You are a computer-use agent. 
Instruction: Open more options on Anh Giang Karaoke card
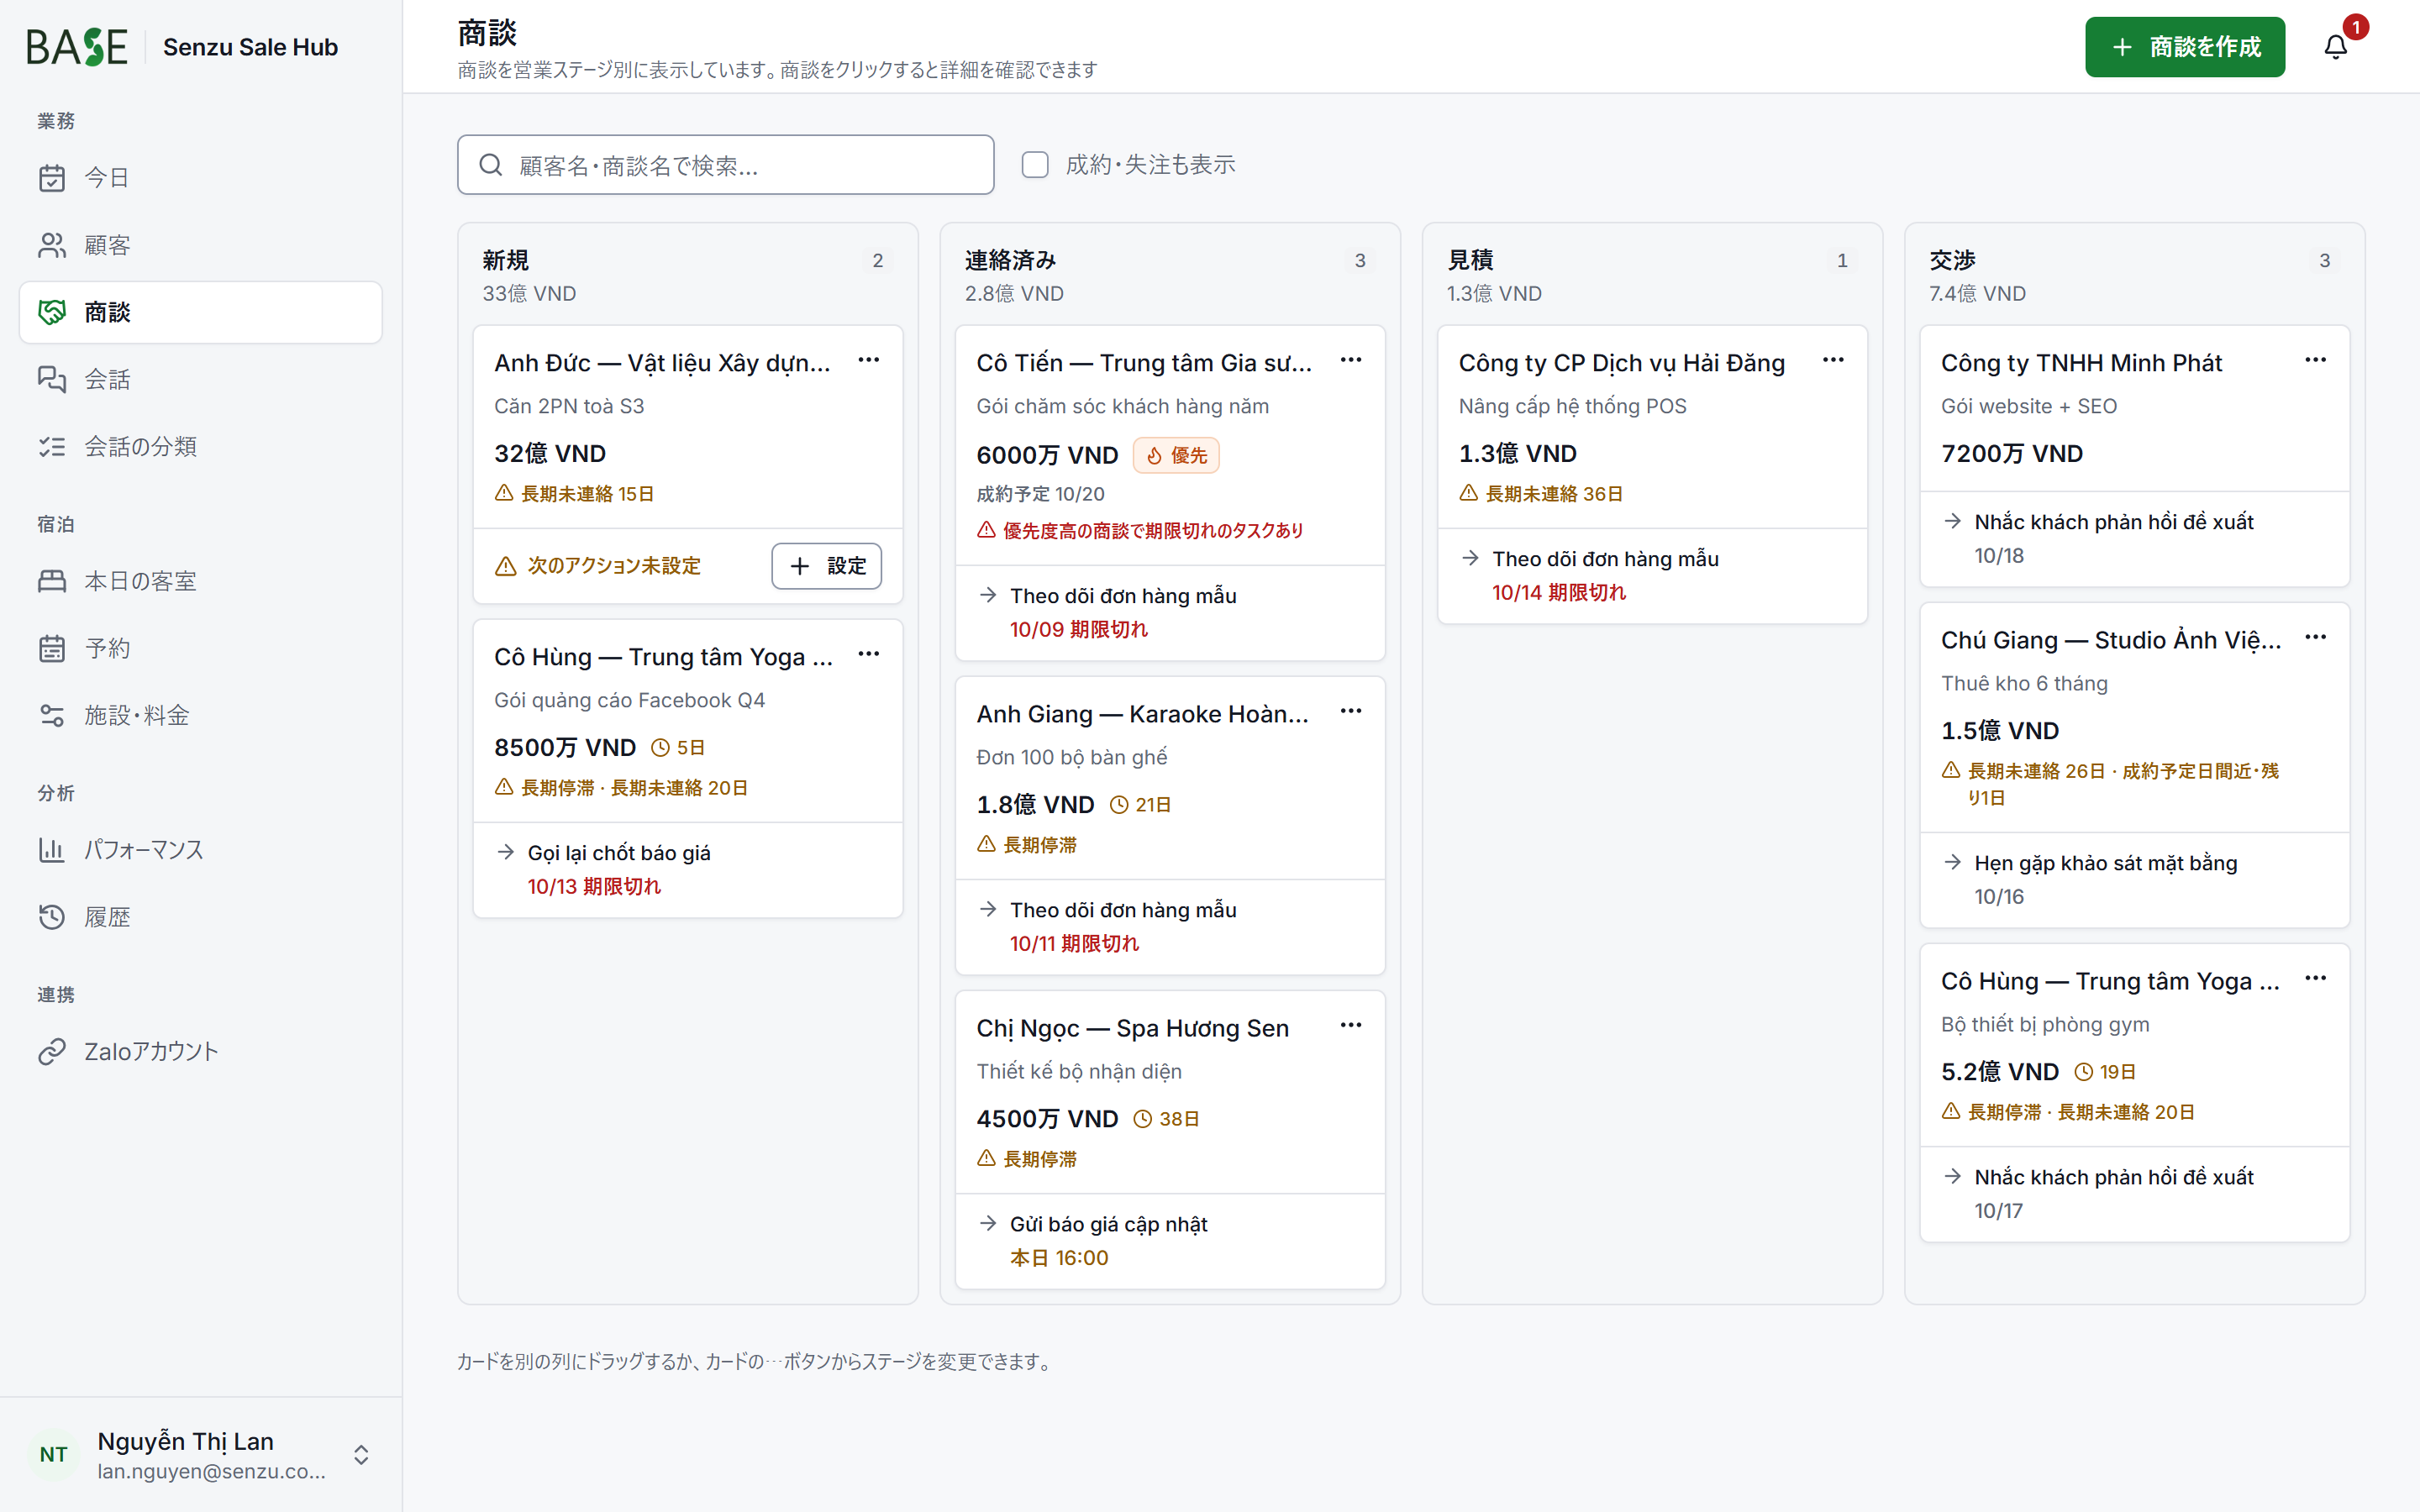click(x=1351, y=711)
